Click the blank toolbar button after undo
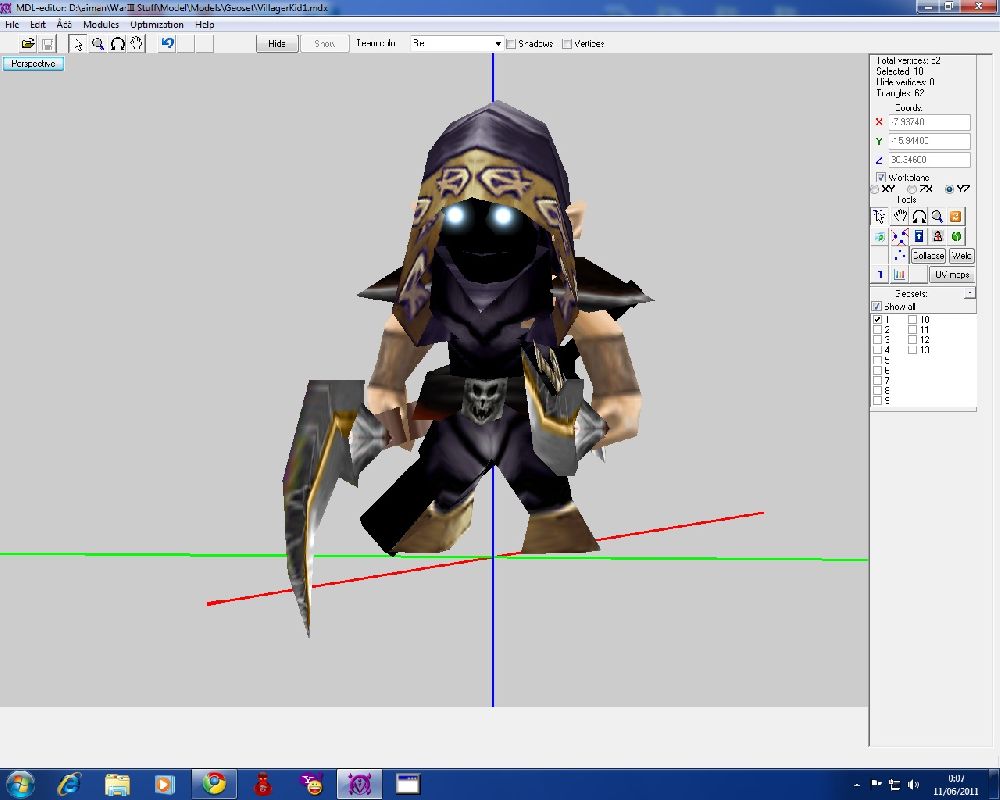Screen dimensions: 1000x800 tap(186, 44)
